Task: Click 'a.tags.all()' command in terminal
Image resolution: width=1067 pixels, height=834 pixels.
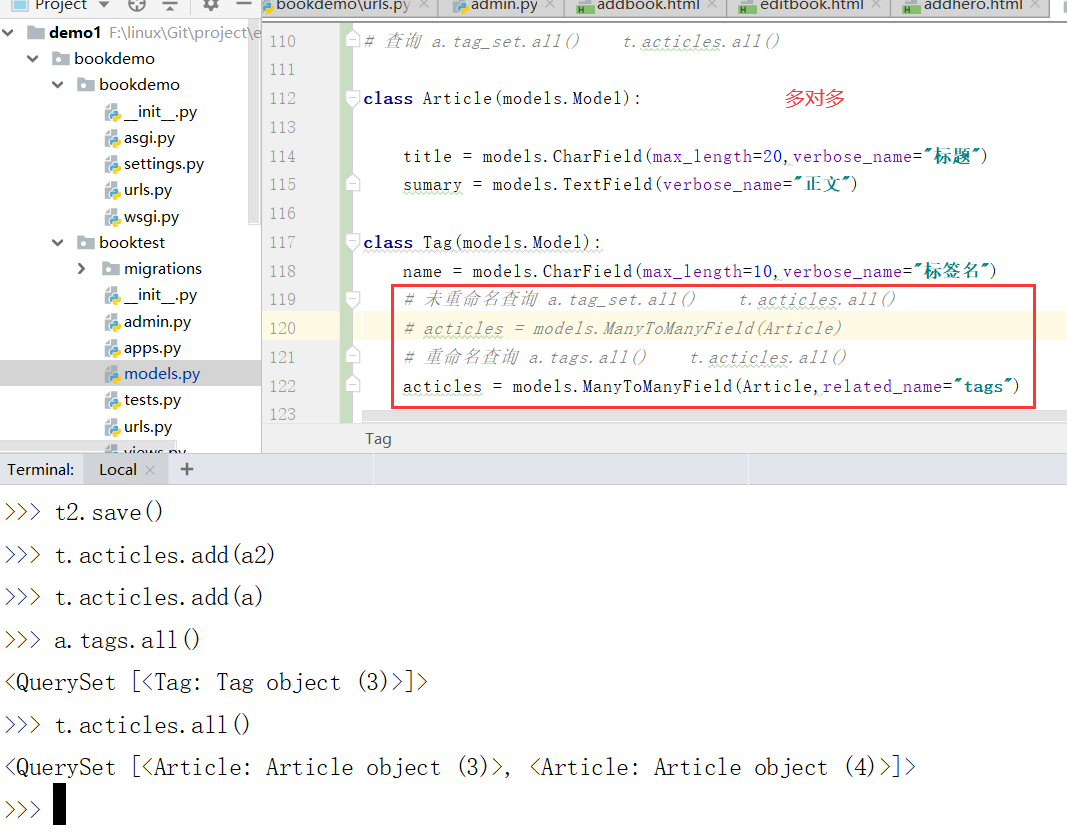Action: [127, 639]
